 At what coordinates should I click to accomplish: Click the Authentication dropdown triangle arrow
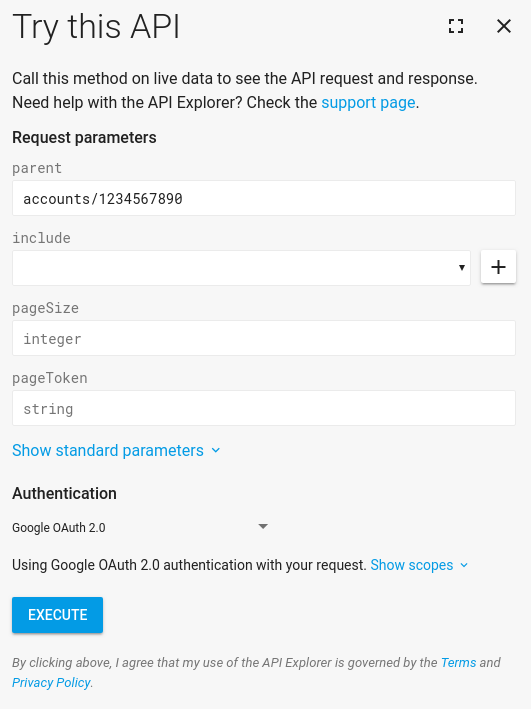[263, 527]
